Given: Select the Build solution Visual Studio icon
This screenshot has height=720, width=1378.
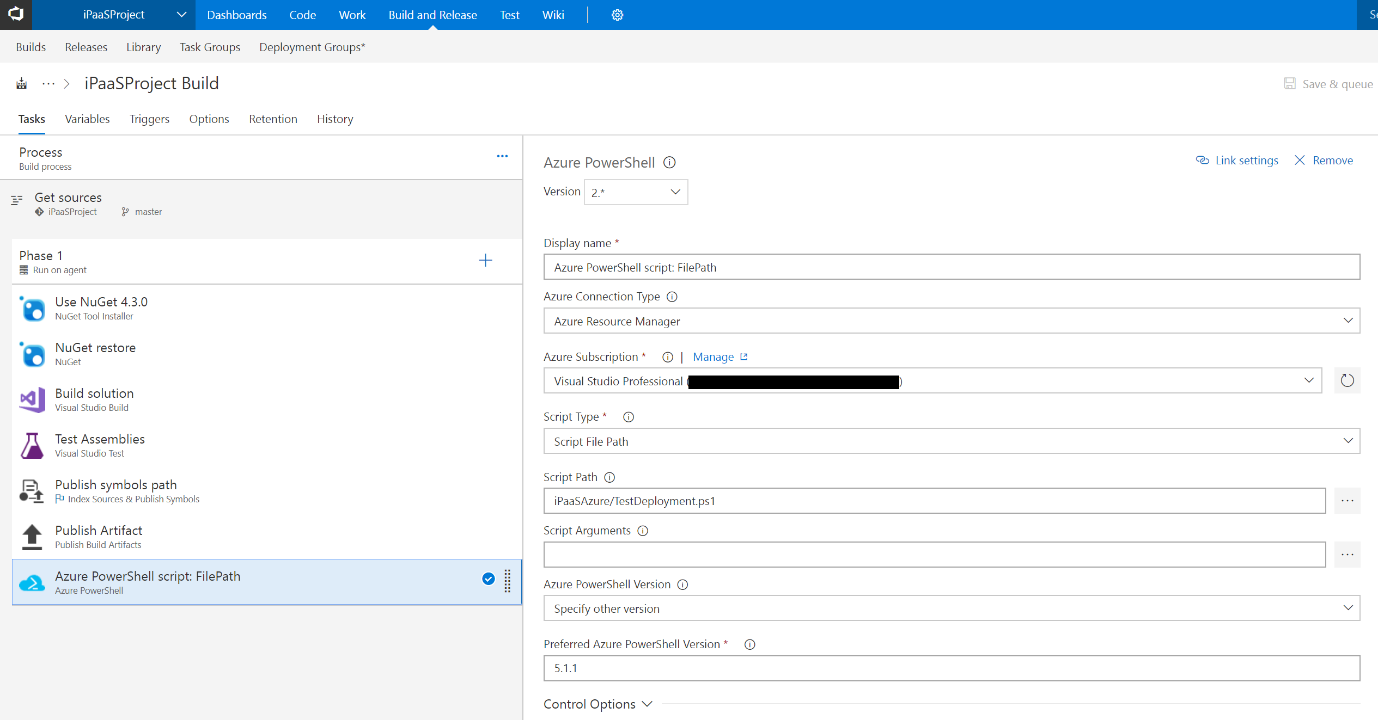Looking at the screenshot, I should click(32, 400).
